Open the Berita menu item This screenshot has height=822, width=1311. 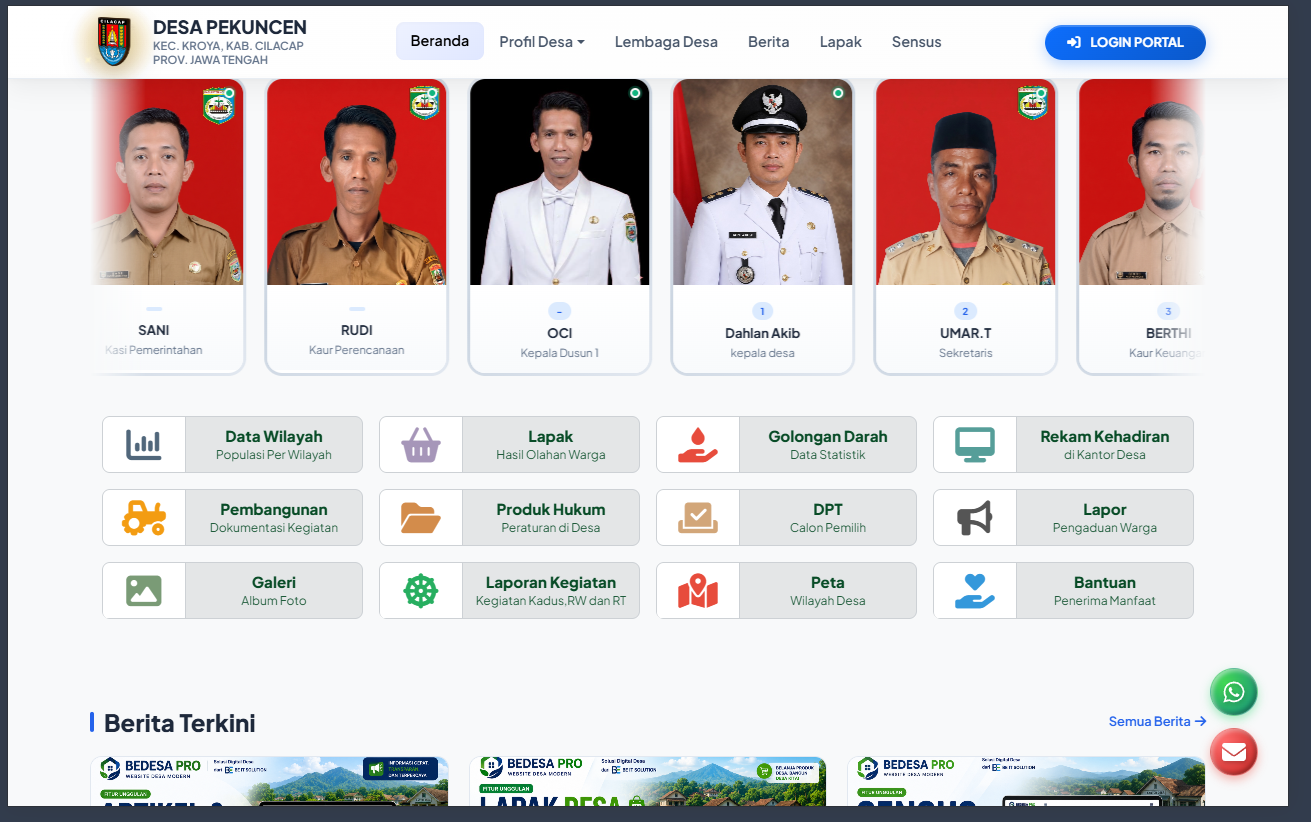(769, 42)
